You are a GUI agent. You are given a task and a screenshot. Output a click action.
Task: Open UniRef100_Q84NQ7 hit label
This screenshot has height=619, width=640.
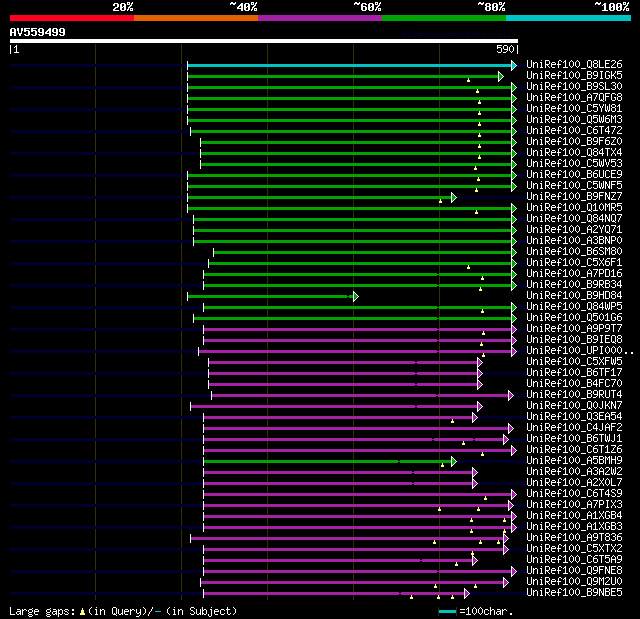tap(574, 219)
